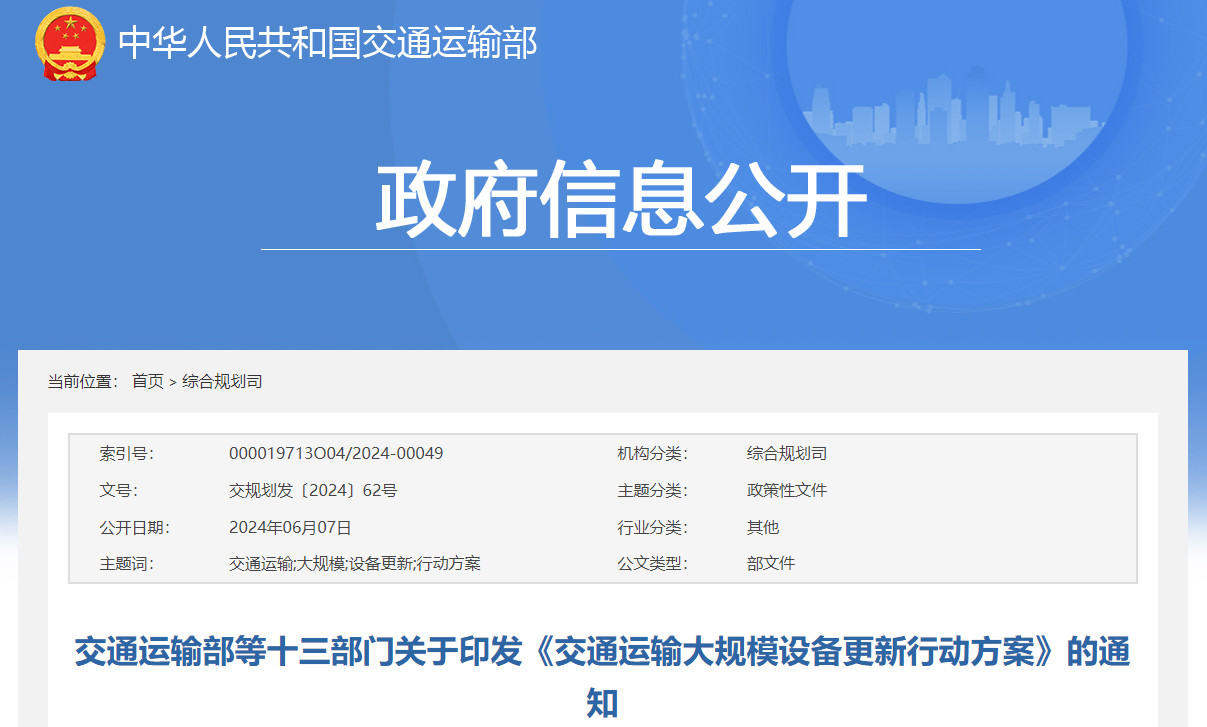The image size is (1207, 727).
Task: Click the 其他 industry category value
Action: point(763,527)
